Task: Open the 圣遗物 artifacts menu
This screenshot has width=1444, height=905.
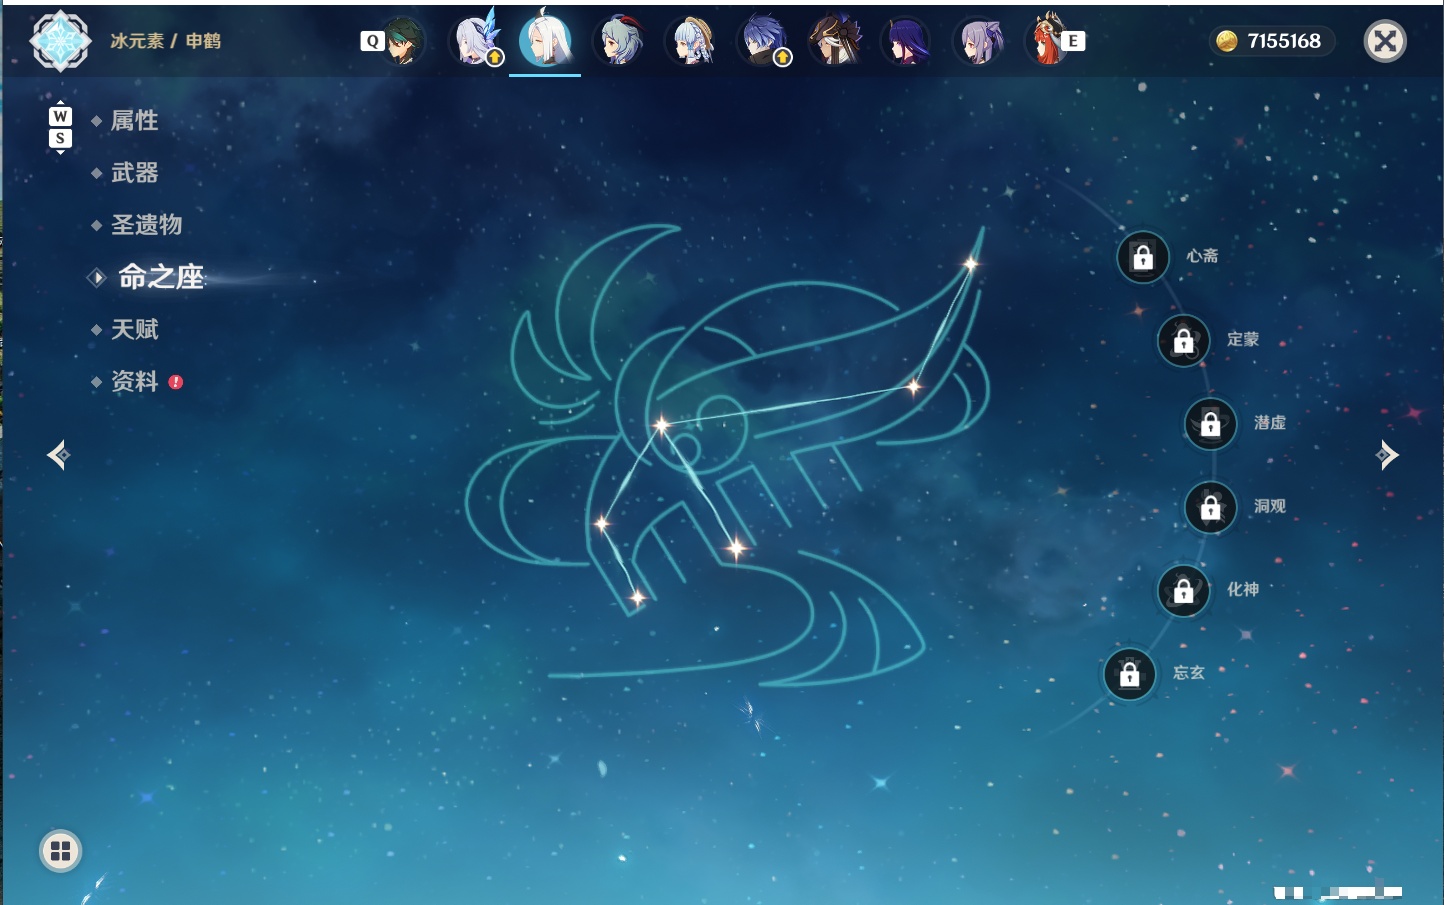Action: (146, 225)
